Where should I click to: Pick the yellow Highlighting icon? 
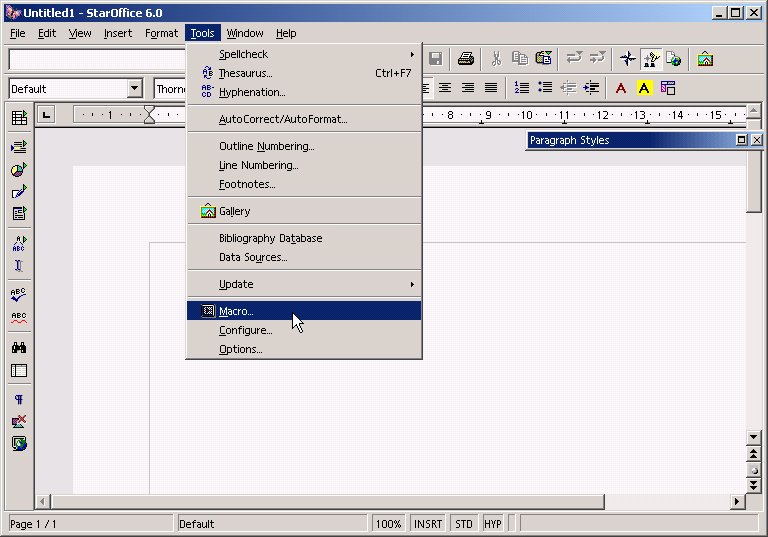(644, 88)
